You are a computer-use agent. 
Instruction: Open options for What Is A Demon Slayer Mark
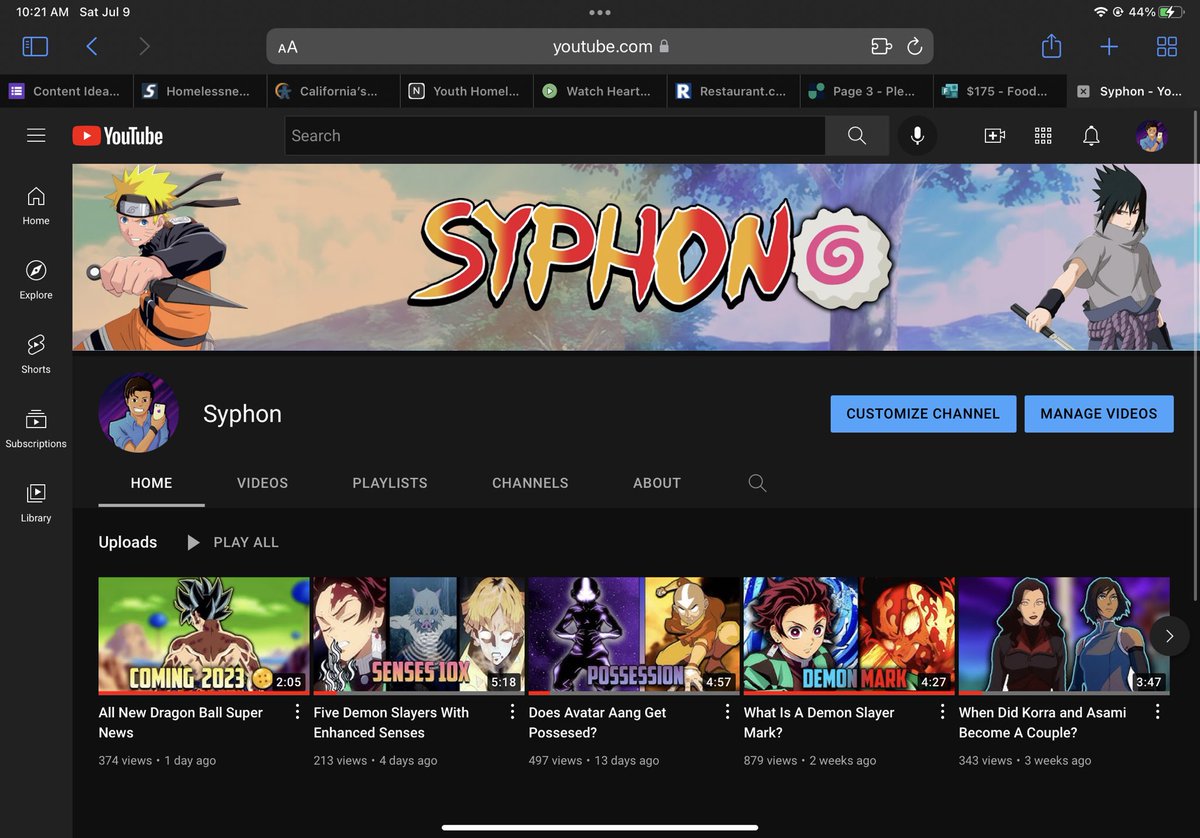coord(942,712)
